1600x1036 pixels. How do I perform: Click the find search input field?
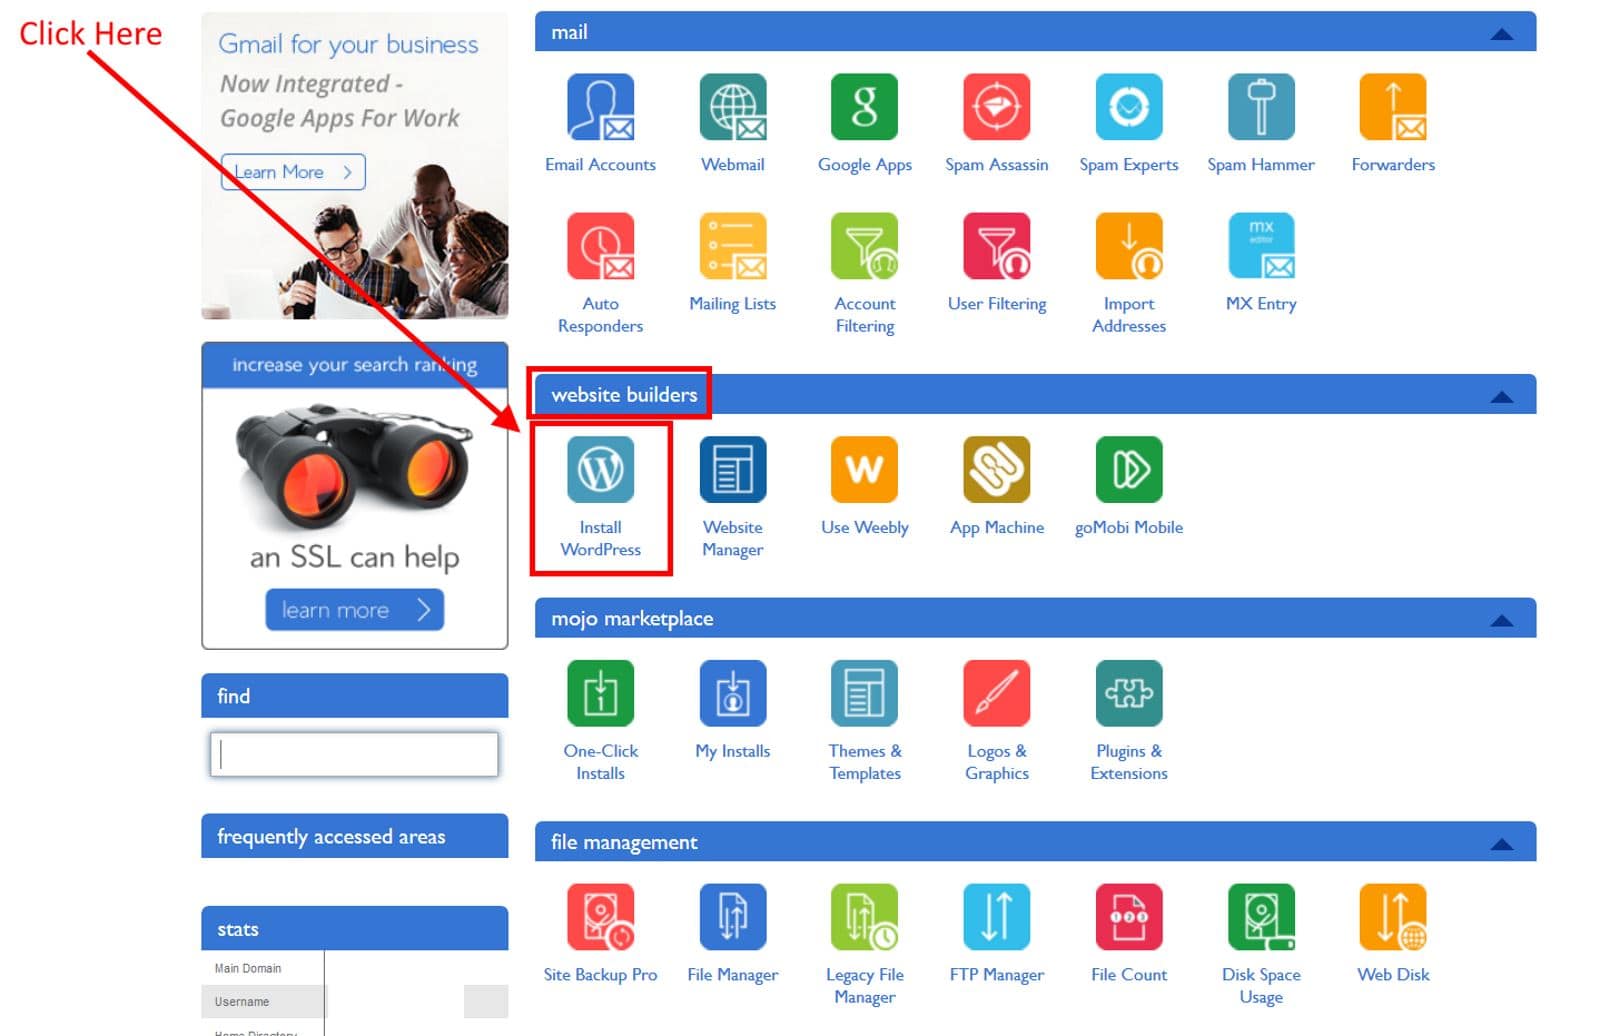pyautogui.click(x=354, y=755)
